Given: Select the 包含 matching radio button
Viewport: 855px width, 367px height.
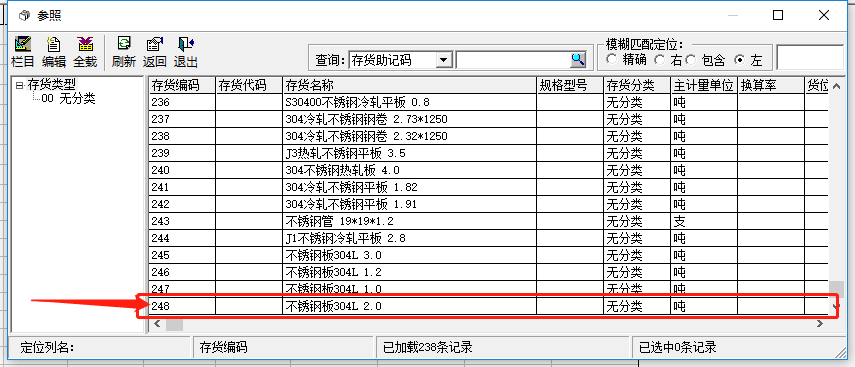Looking at the screenshot, I should tap(690, 59).
